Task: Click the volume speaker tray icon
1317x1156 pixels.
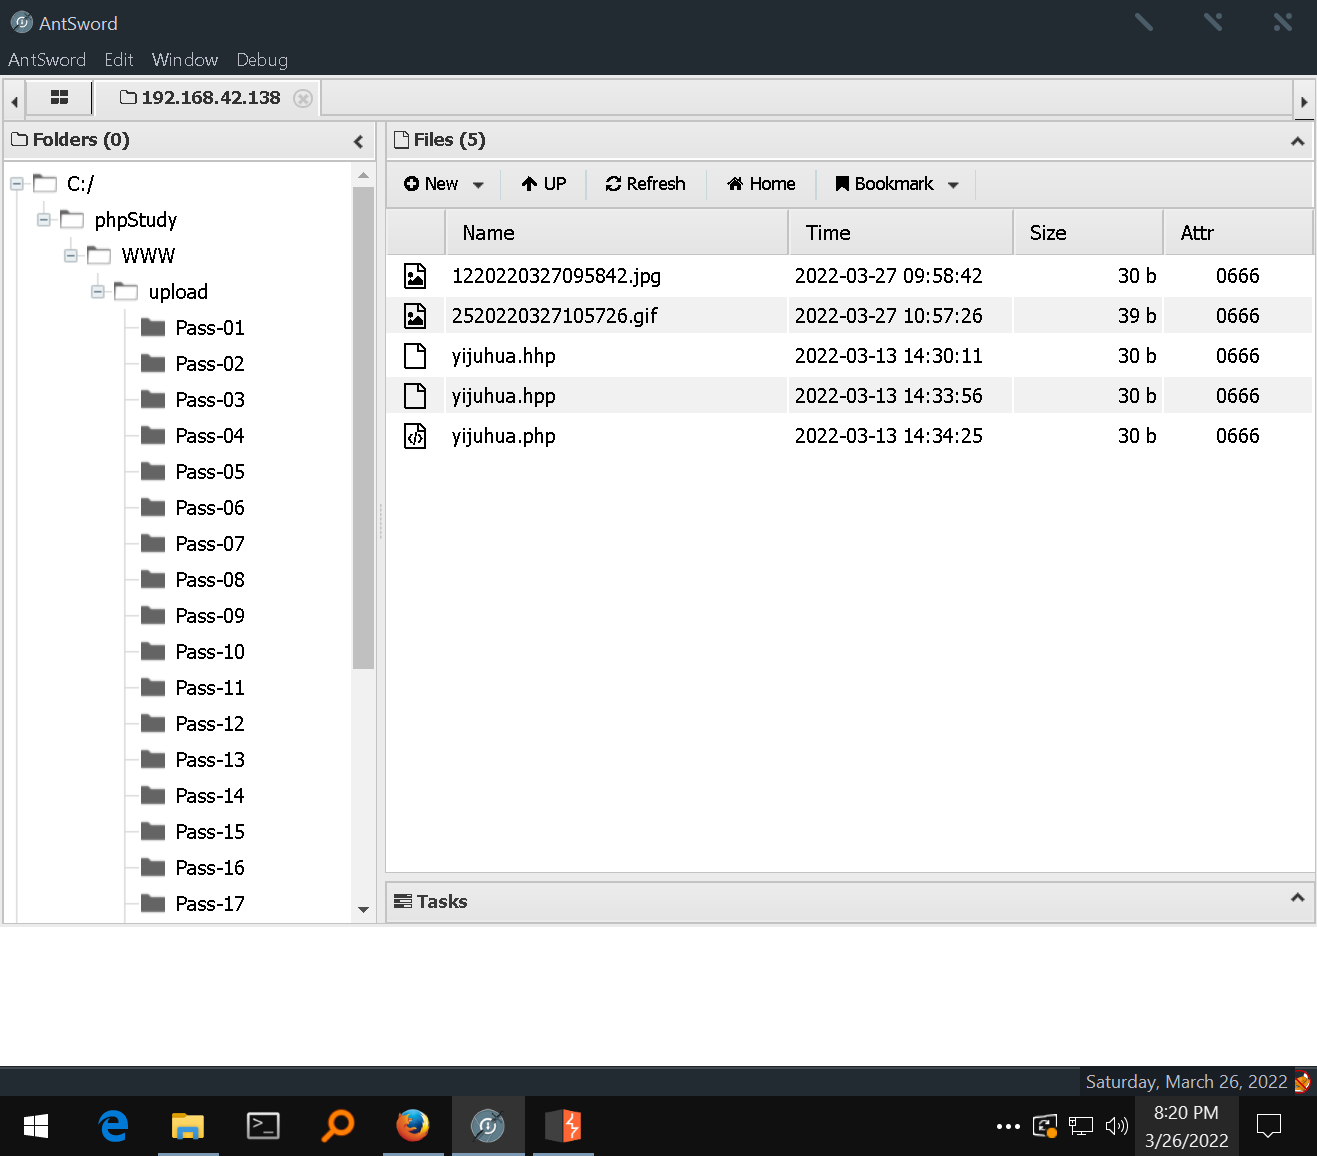Action: click(x=1116, y=1126)
